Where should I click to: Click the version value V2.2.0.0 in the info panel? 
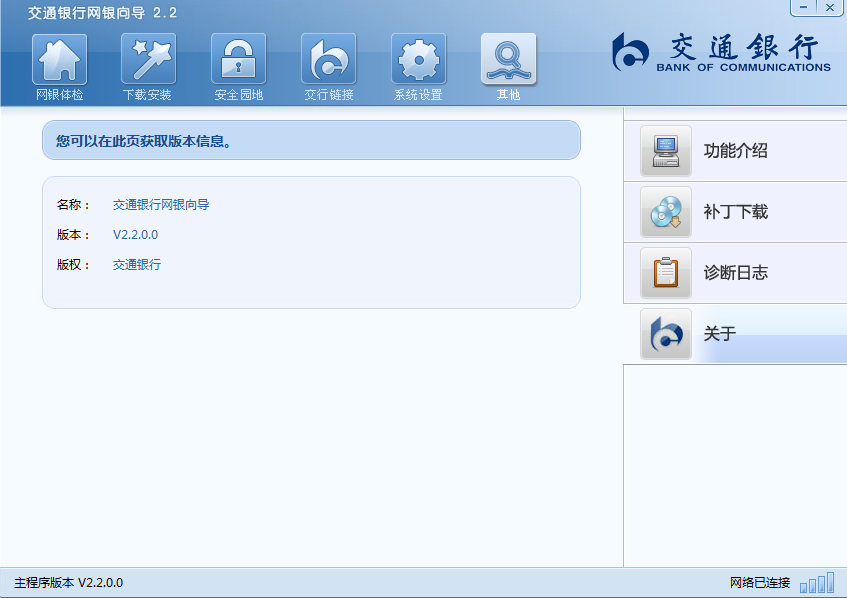coord(136,235)
